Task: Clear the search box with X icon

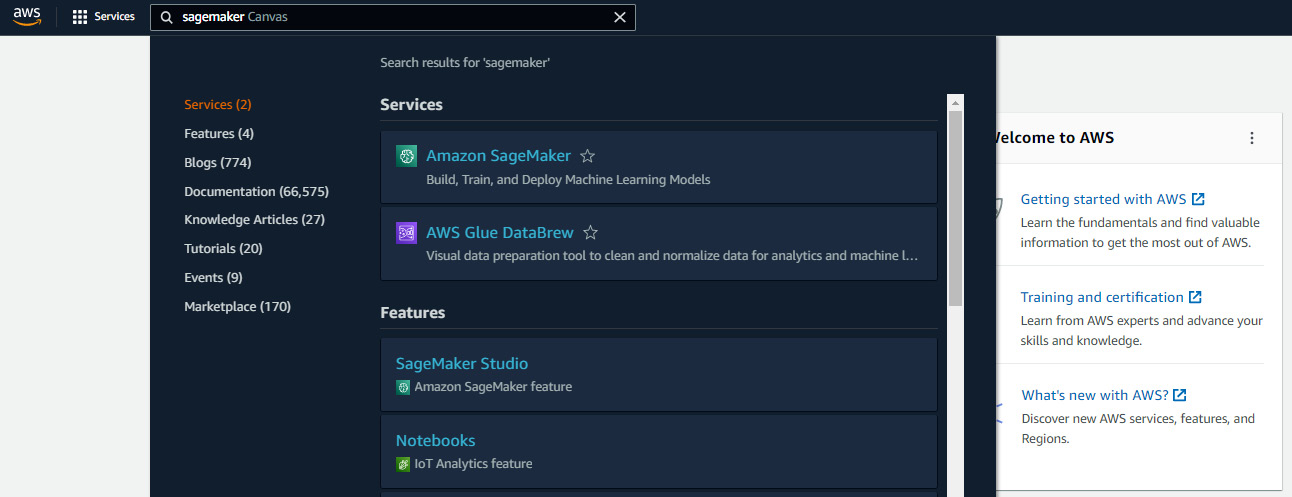Action: click(x=620, y=17)
